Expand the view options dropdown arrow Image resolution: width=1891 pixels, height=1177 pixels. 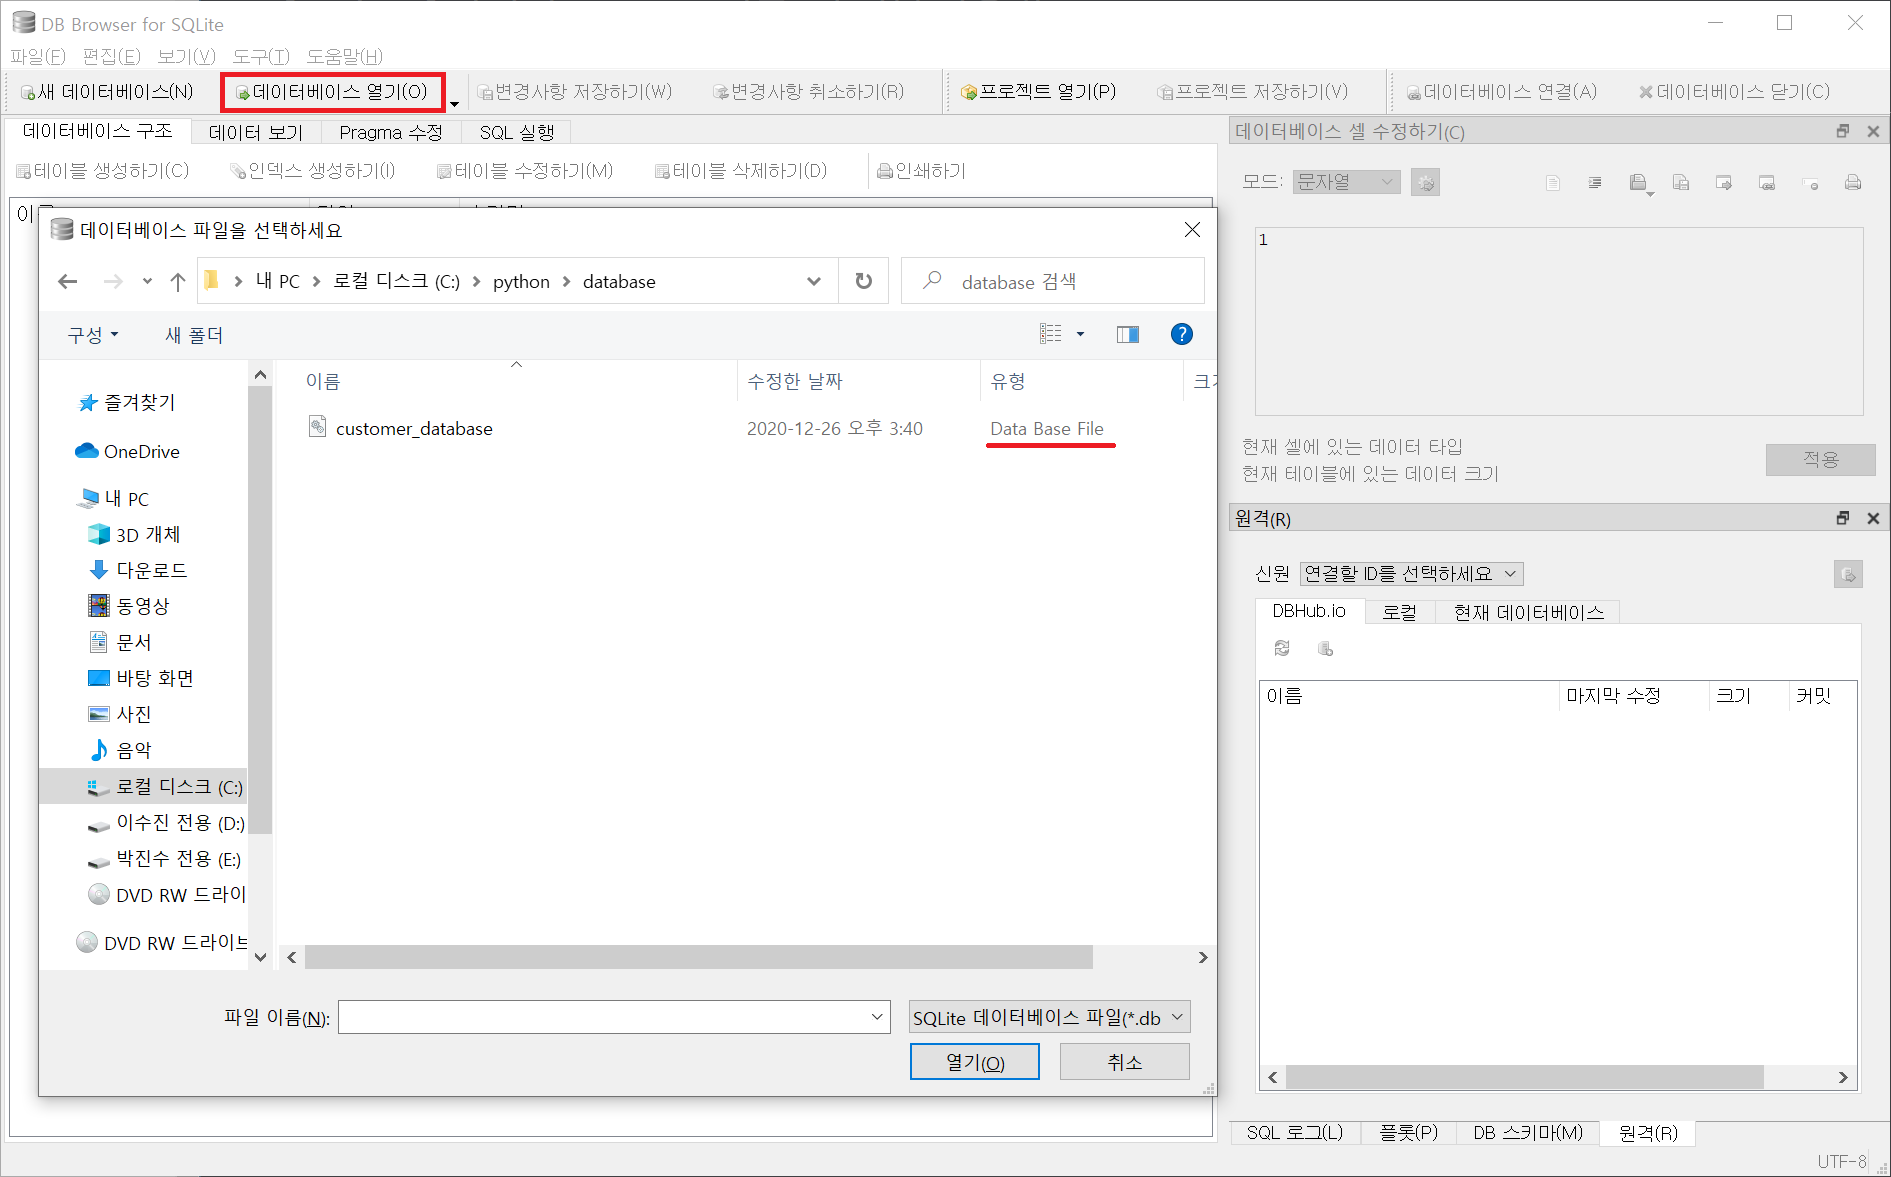click(1080, 334)
